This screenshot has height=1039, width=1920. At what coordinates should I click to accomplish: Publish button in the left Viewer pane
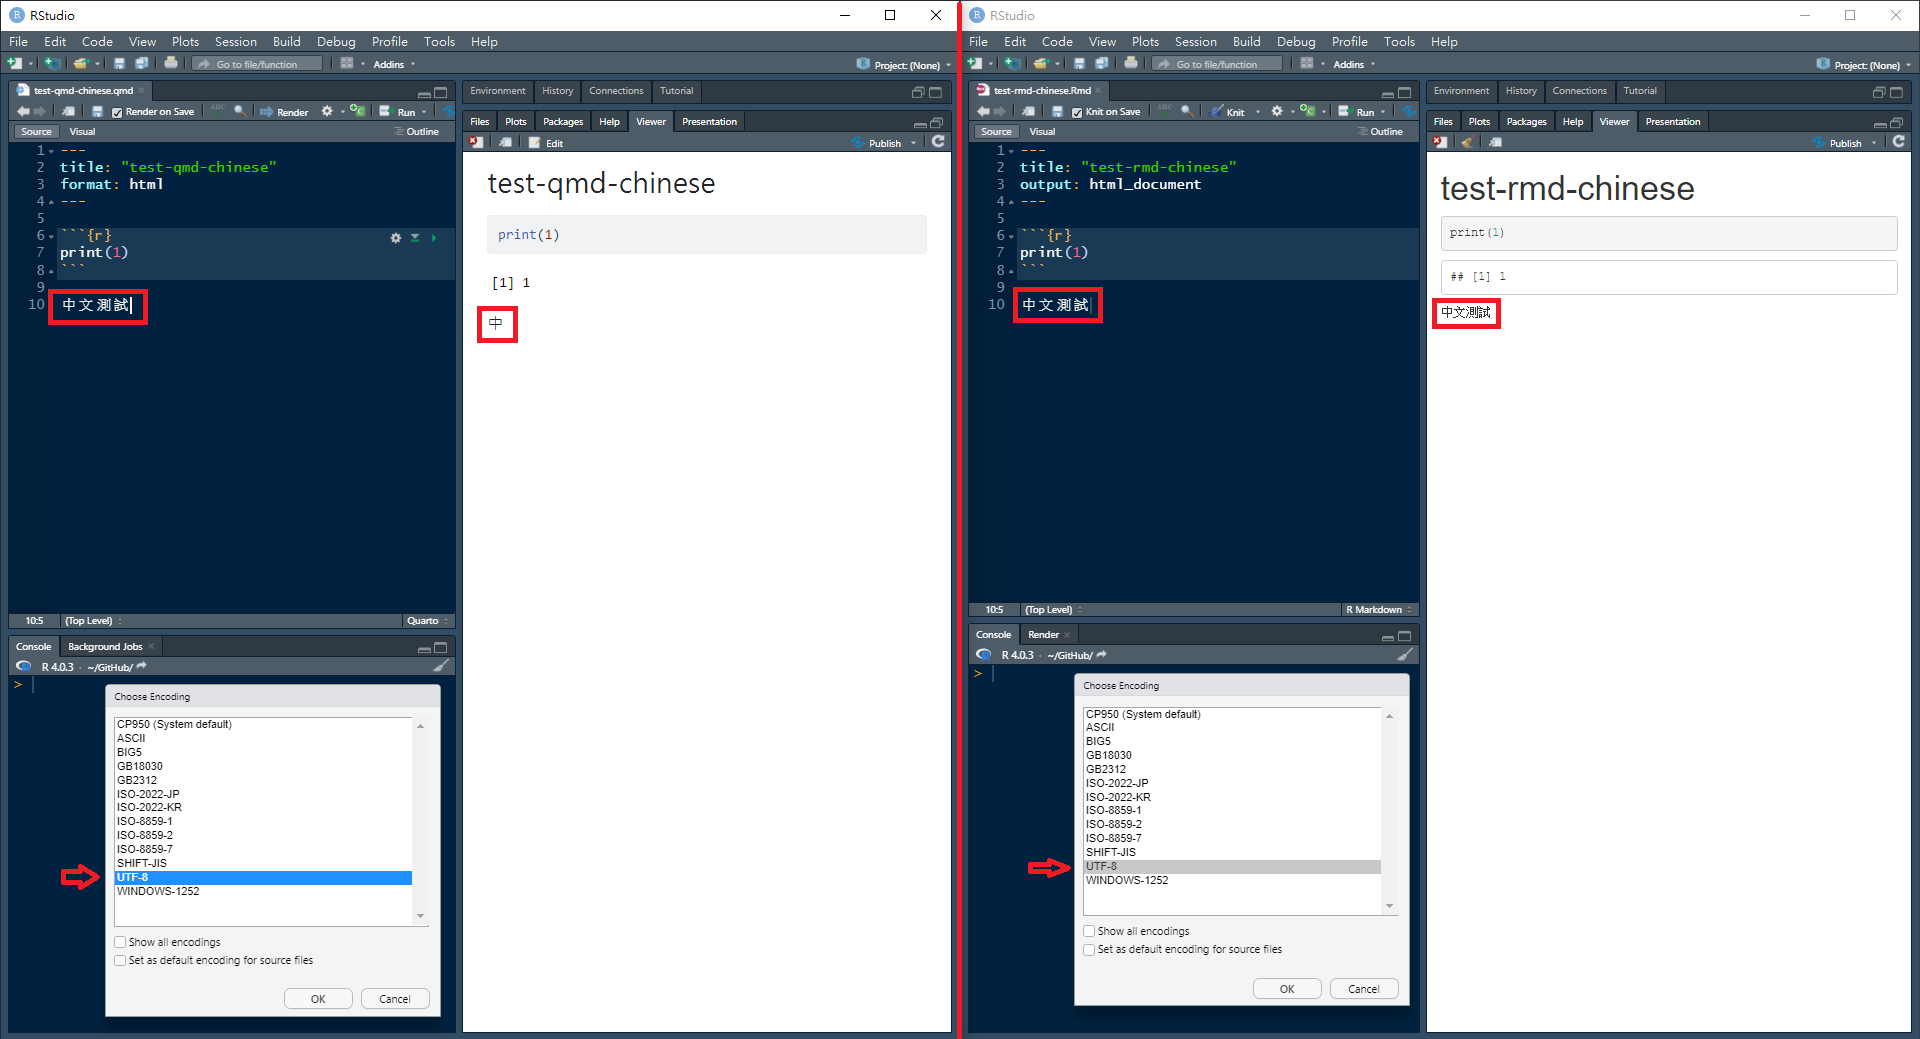point(877,143)
